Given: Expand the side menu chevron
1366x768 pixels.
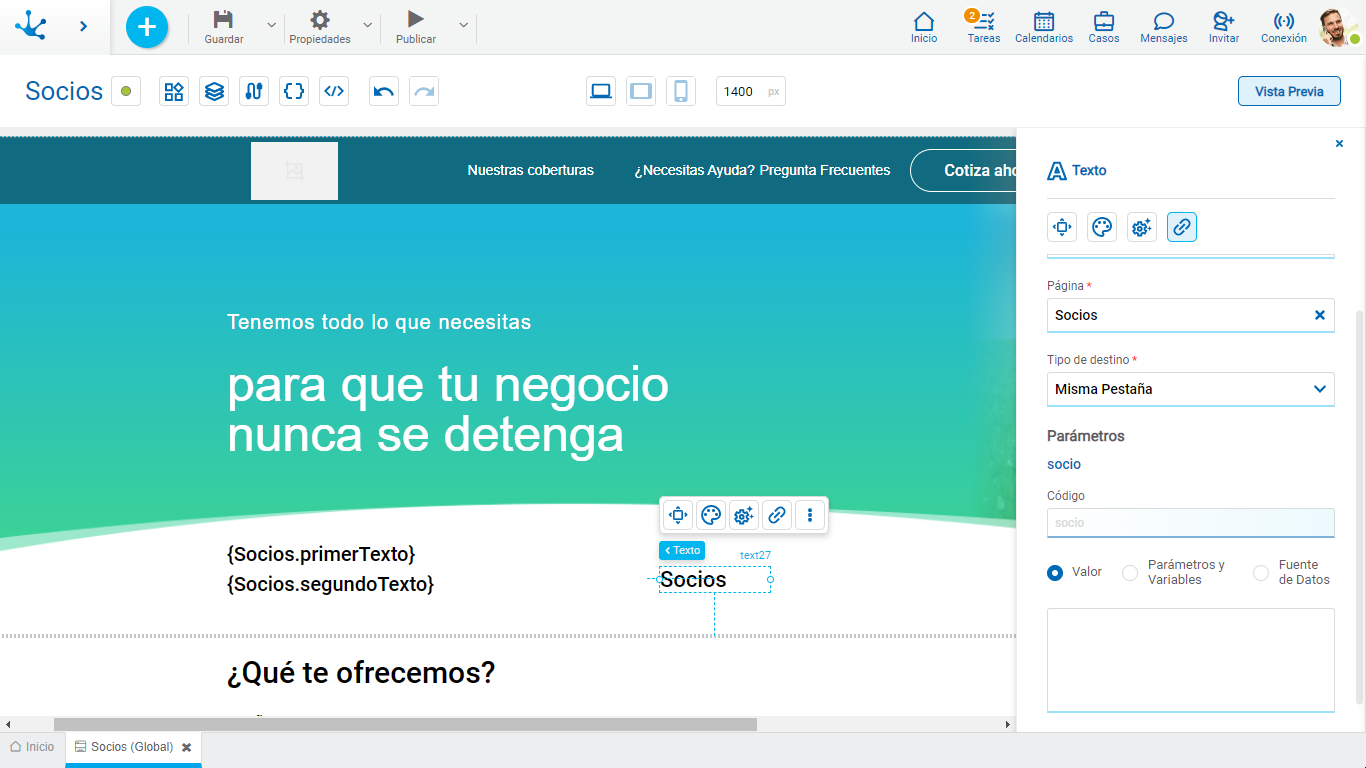Looking at the screenshot, I should (x=84, y=26).
